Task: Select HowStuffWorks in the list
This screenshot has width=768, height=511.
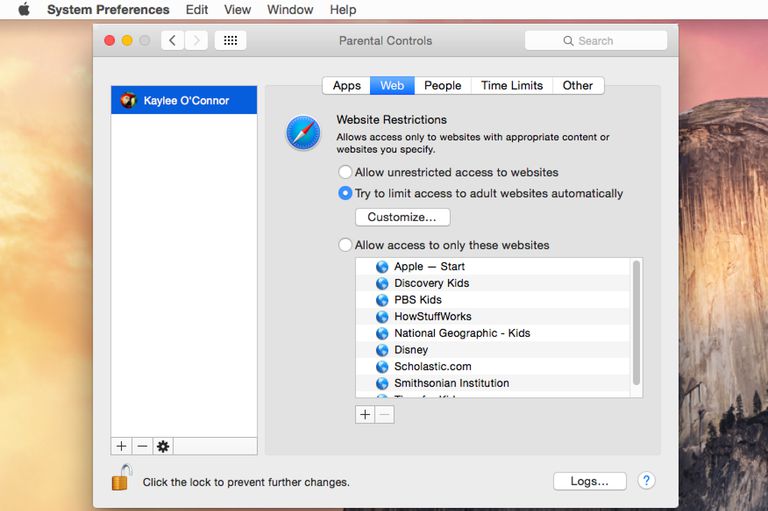Action: point(493,316)
